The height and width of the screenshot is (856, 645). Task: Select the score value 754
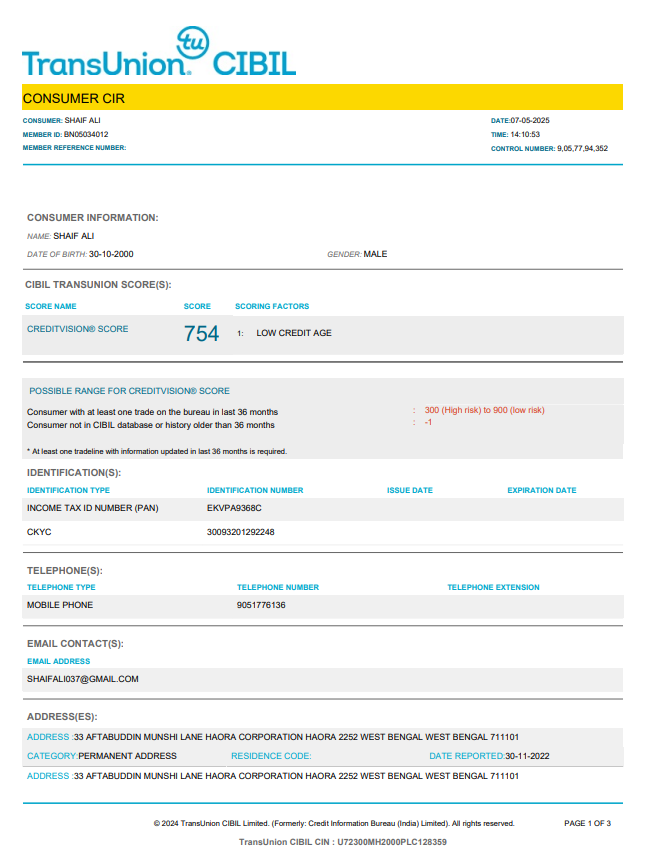201,334
